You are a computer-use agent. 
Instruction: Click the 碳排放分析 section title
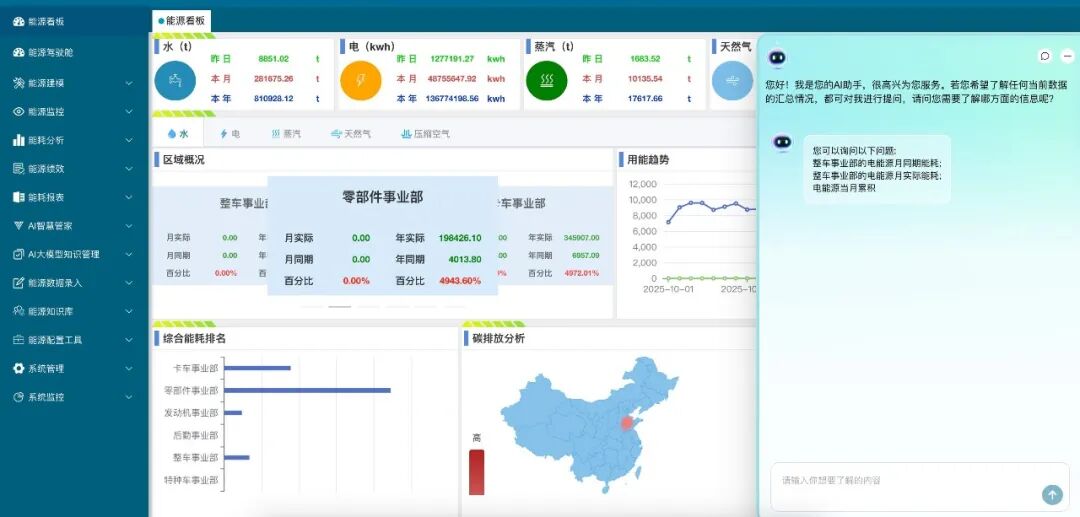click(499, 338)
